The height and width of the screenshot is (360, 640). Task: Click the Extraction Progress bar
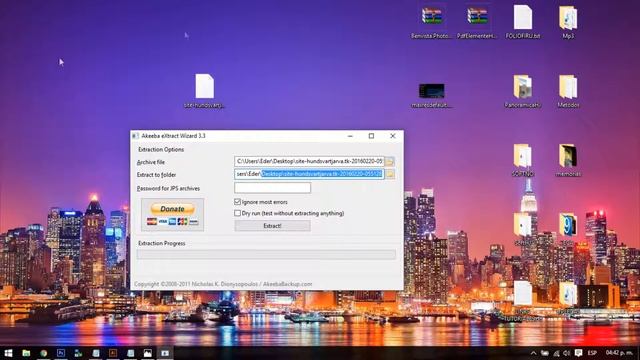click(x=266, y=255)
